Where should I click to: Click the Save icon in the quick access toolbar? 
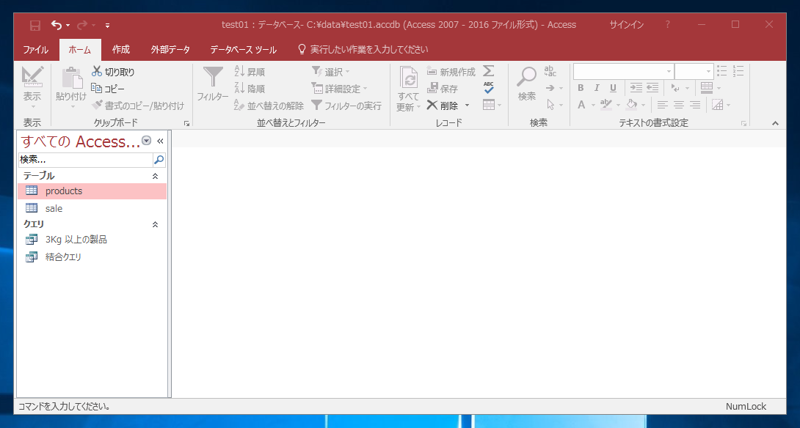(35, 25)
